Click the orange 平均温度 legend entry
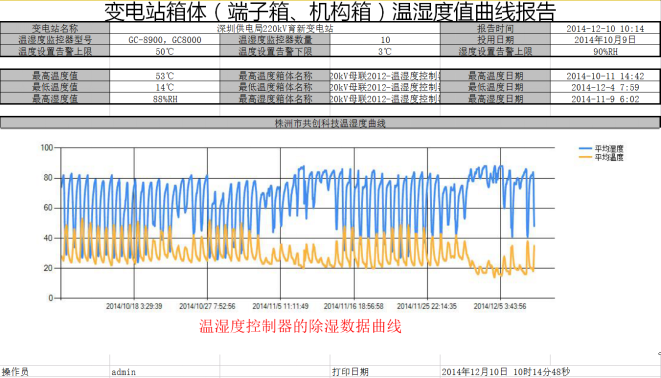The image size is (661, 378). click(601, 157)
